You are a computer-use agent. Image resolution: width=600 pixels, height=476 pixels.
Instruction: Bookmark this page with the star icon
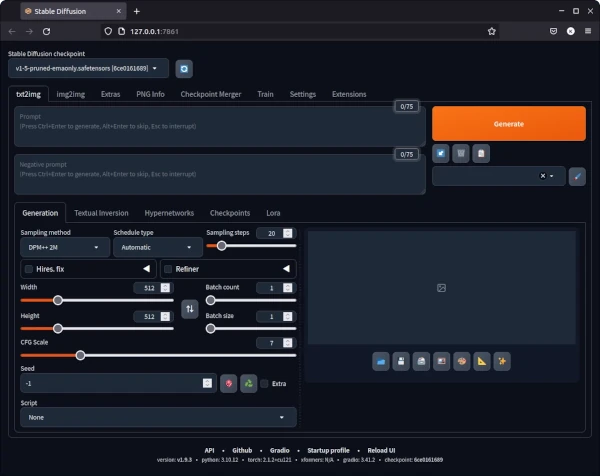[x=492, y=31]
